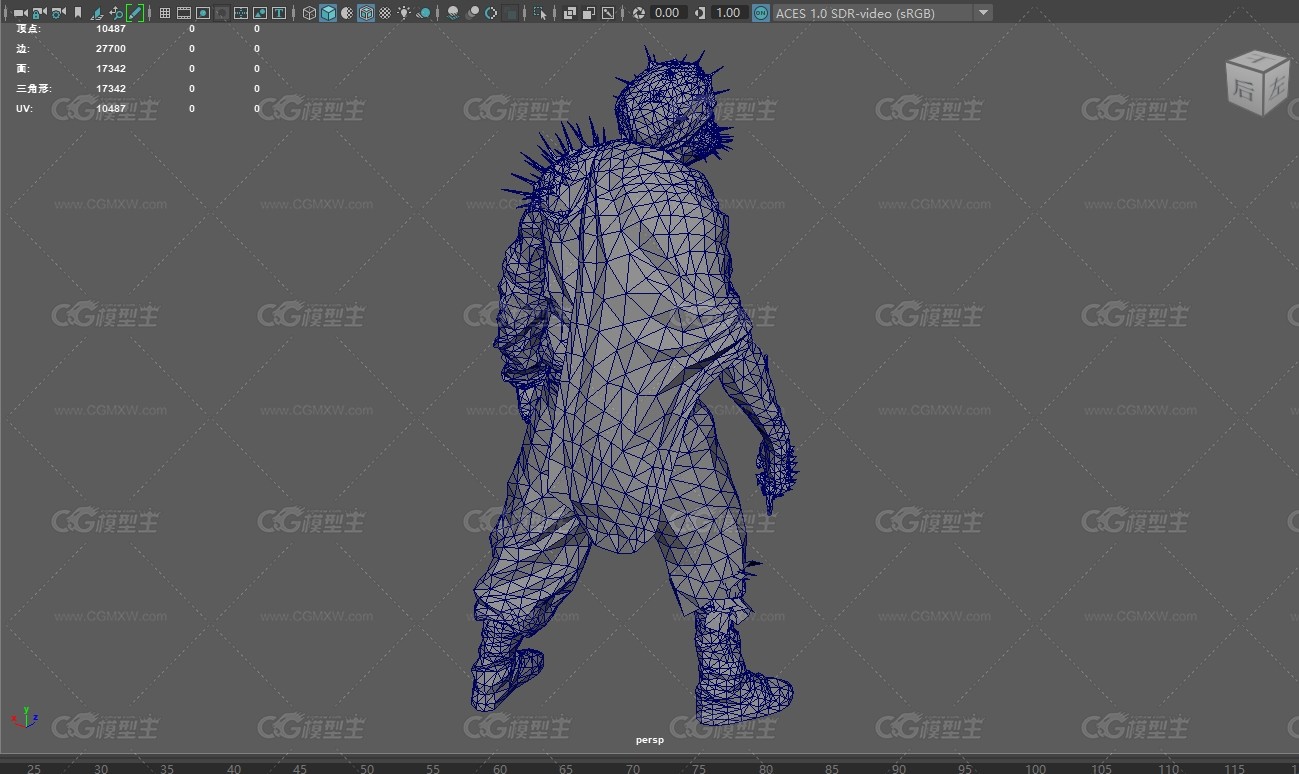The image size is (1299, 774).
Task: Activate the 2D Pan/Zoom icon
Action: click(116, 13)
